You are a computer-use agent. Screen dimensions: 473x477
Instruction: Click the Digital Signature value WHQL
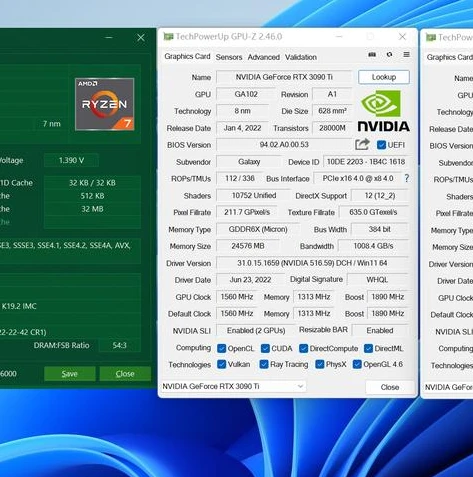pos(377,280)
